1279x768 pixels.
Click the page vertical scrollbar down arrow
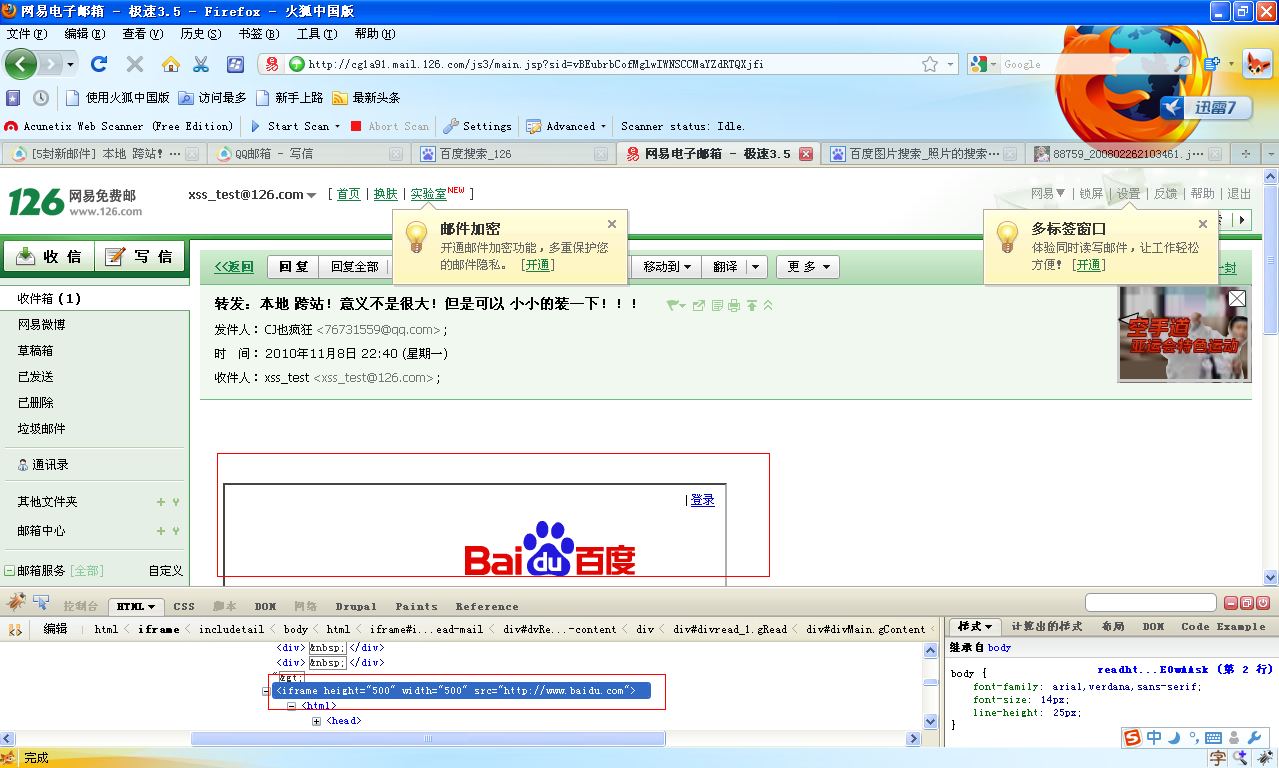(1271, 577)
